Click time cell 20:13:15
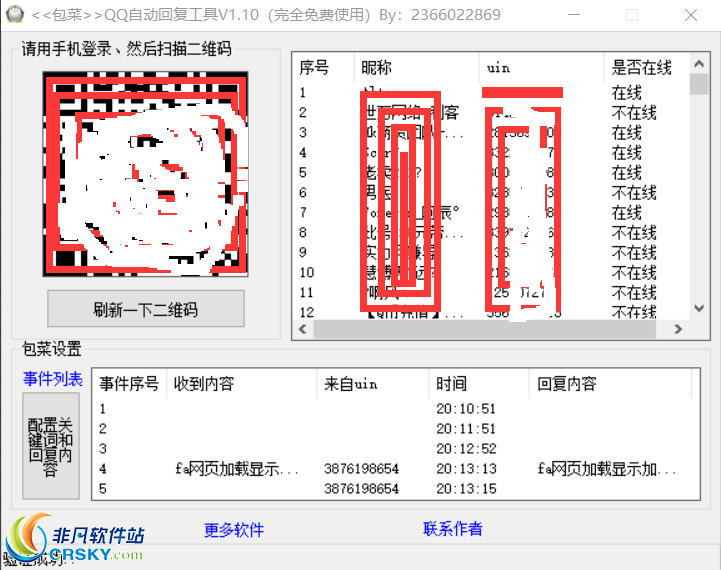721x570 pixels. pyautogui.click(x=466, y=488)
